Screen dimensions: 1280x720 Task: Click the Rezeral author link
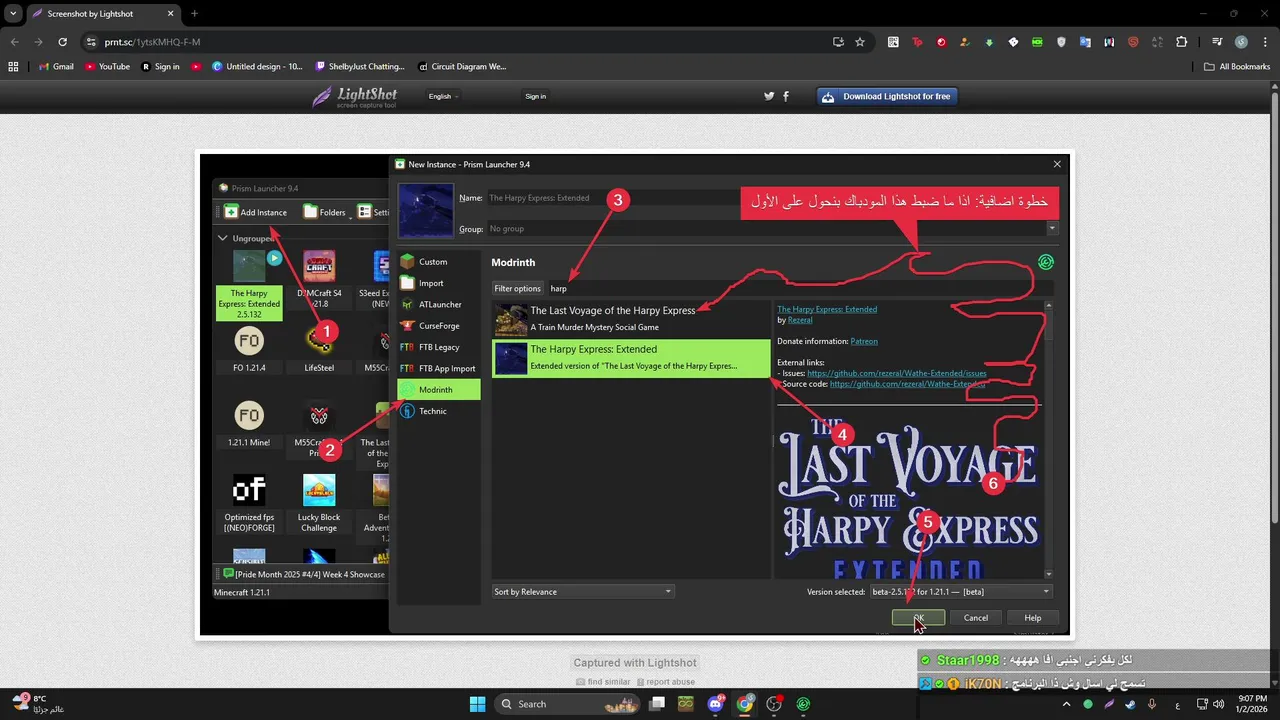click(800, 320)
